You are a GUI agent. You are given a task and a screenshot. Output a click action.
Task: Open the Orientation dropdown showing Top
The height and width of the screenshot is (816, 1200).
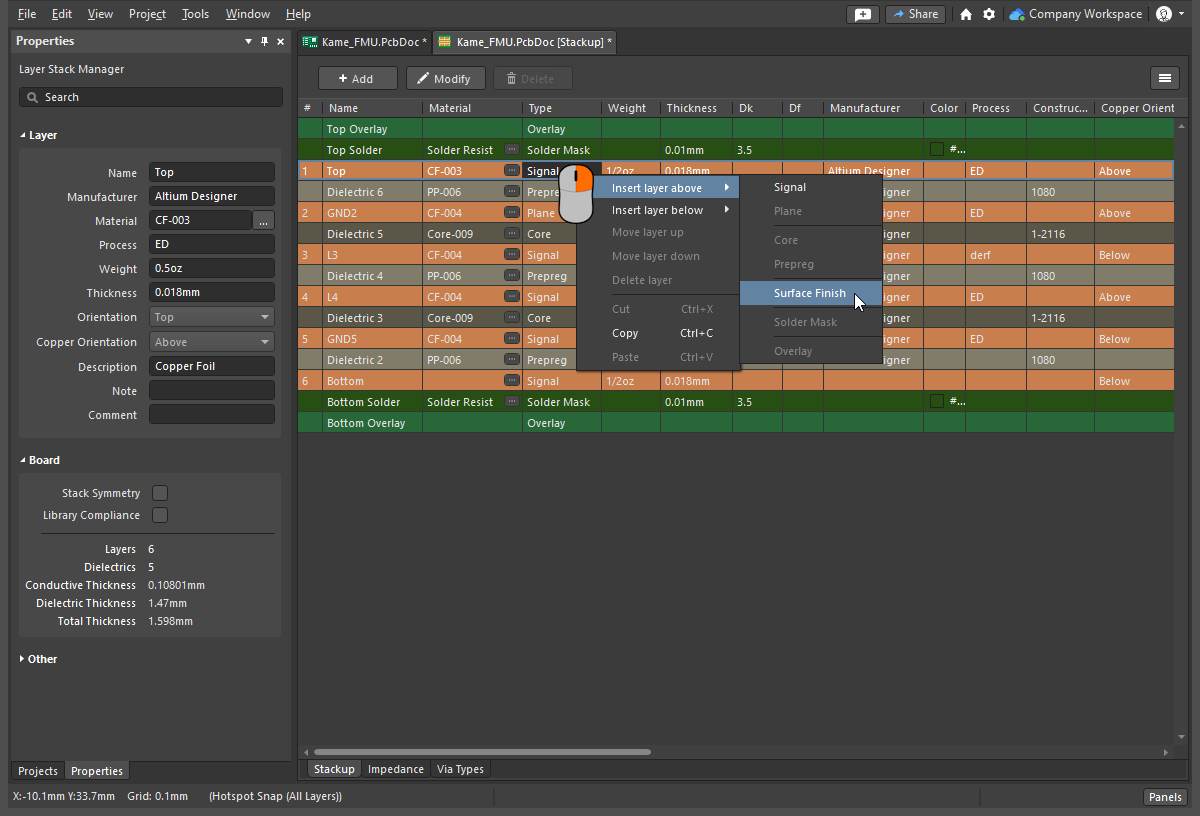point(211,317)
